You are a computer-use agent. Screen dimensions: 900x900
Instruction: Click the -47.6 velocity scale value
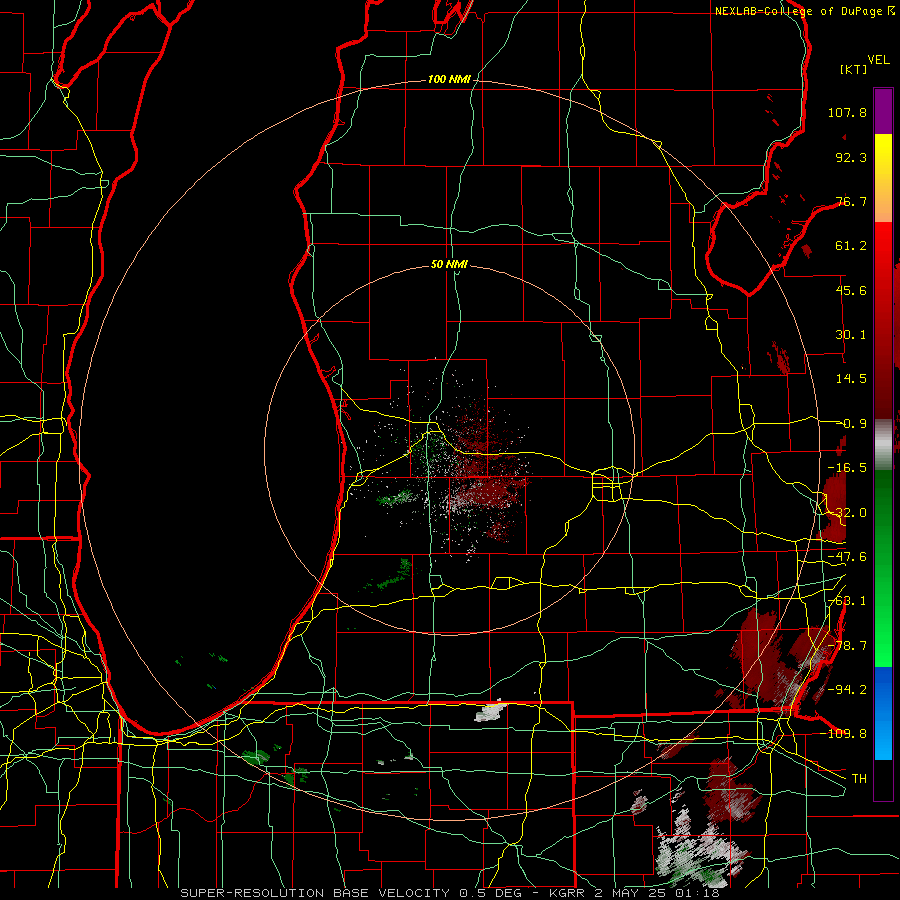847,557
